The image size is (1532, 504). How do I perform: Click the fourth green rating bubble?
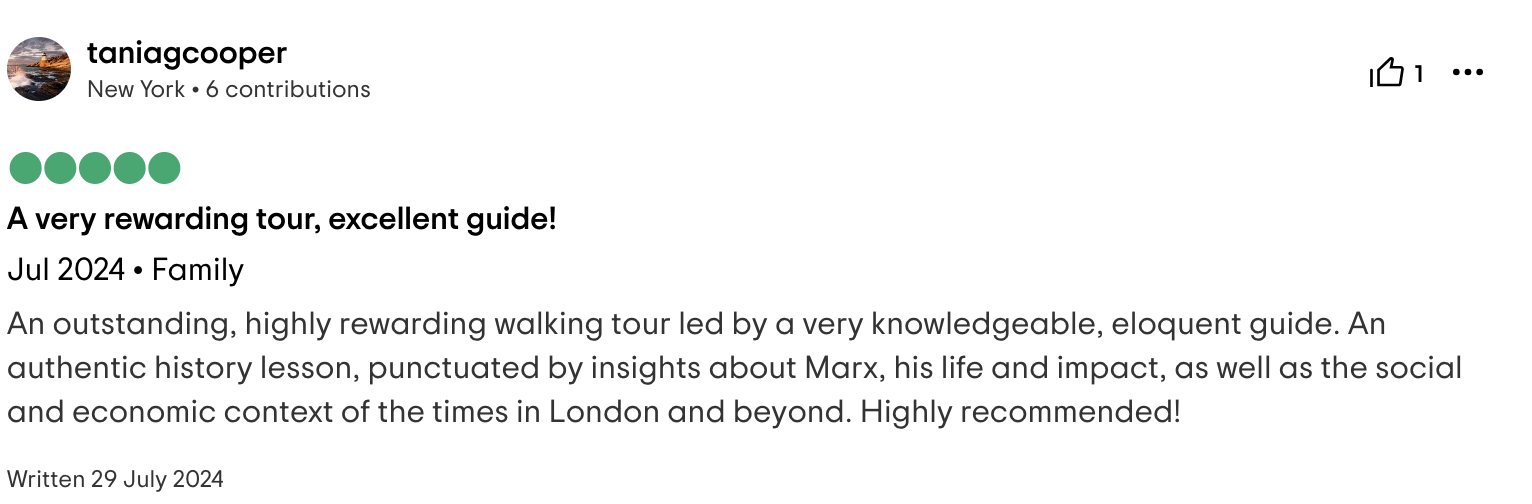[130, 168]
